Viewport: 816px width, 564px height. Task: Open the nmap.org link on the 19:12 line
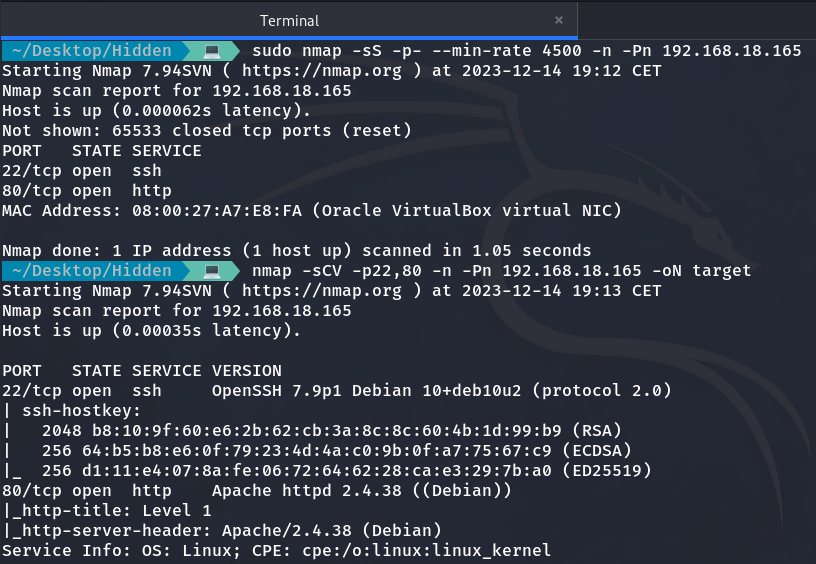(321, 71)
